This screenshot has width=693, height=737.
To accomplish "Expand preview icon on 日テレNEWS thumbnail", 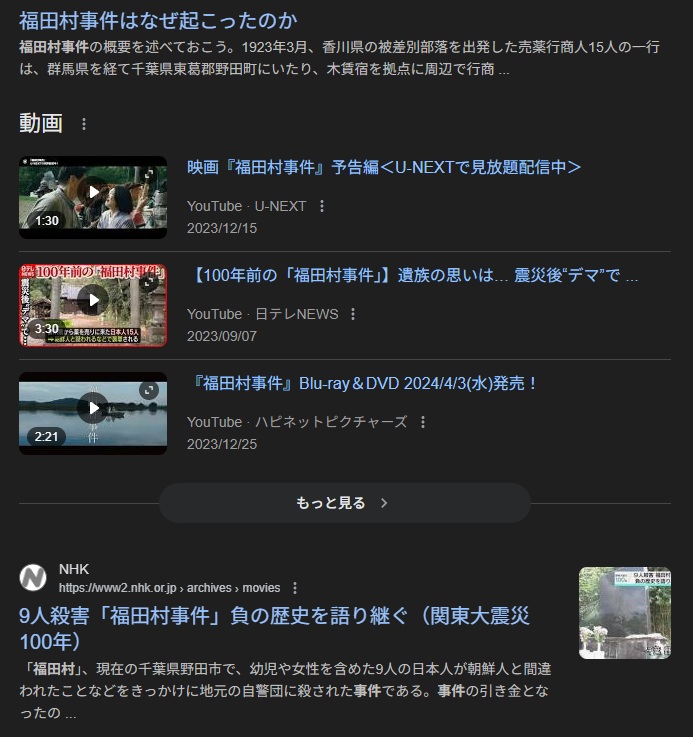I will [149, 283].
